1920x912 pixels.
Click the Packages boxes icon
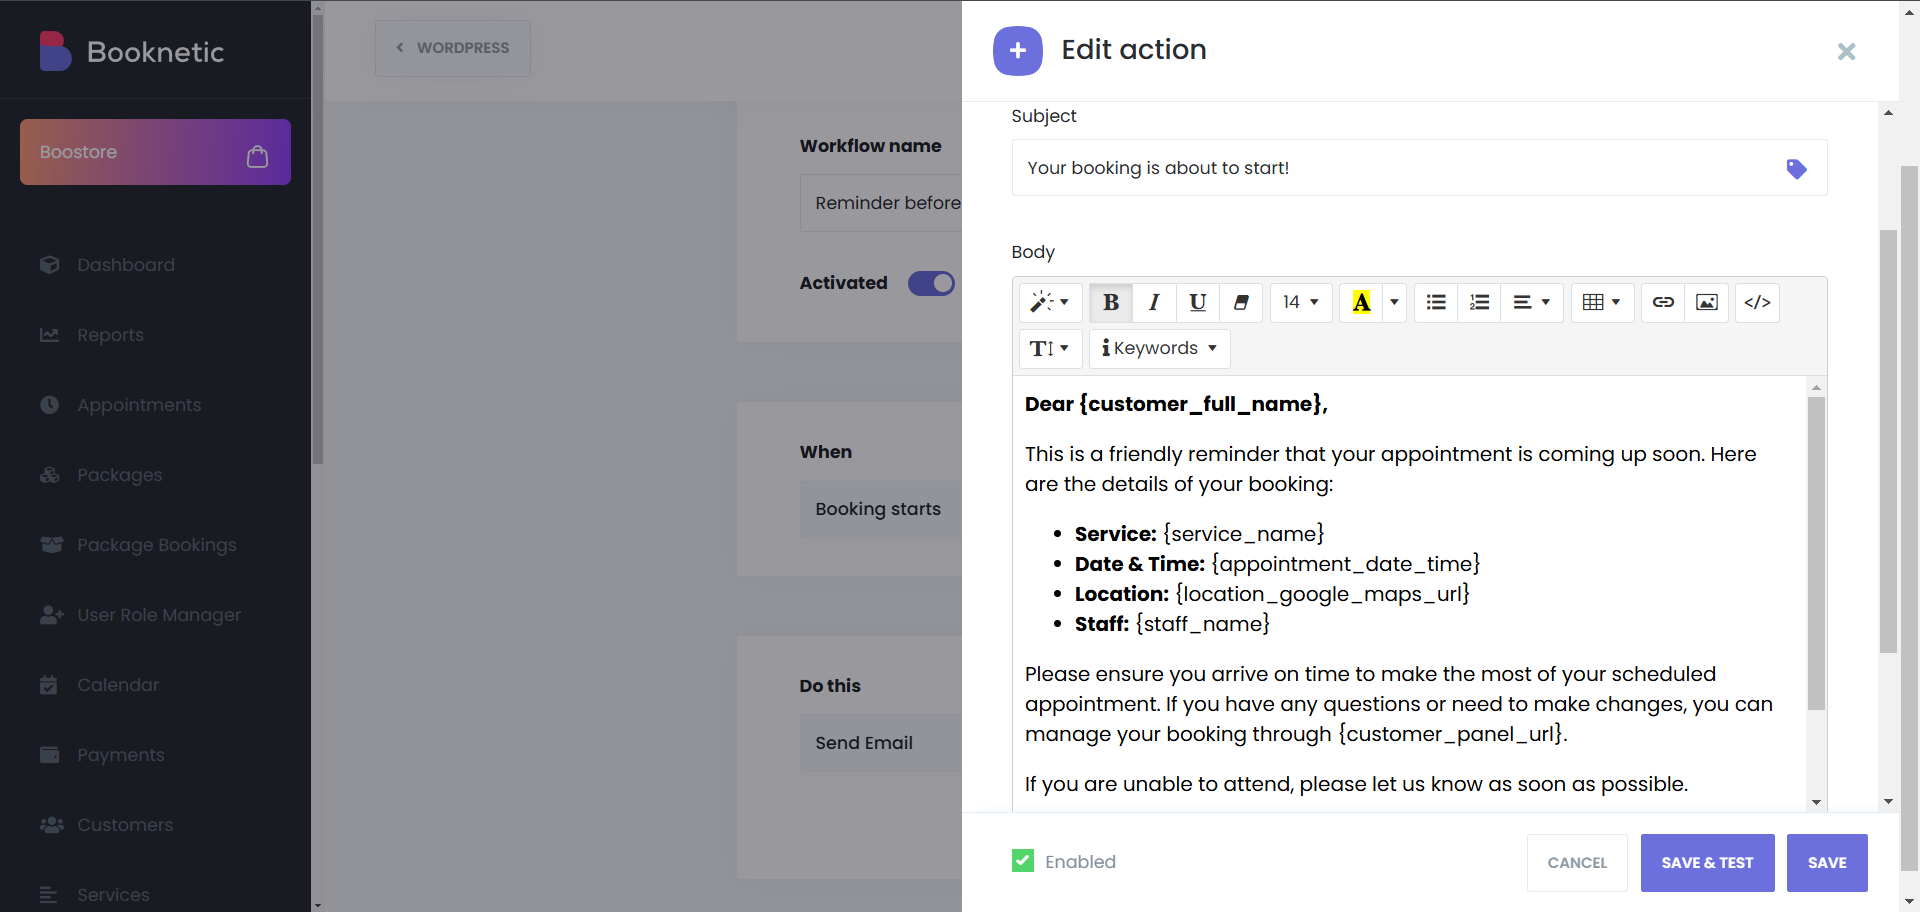tap(50, 475)
